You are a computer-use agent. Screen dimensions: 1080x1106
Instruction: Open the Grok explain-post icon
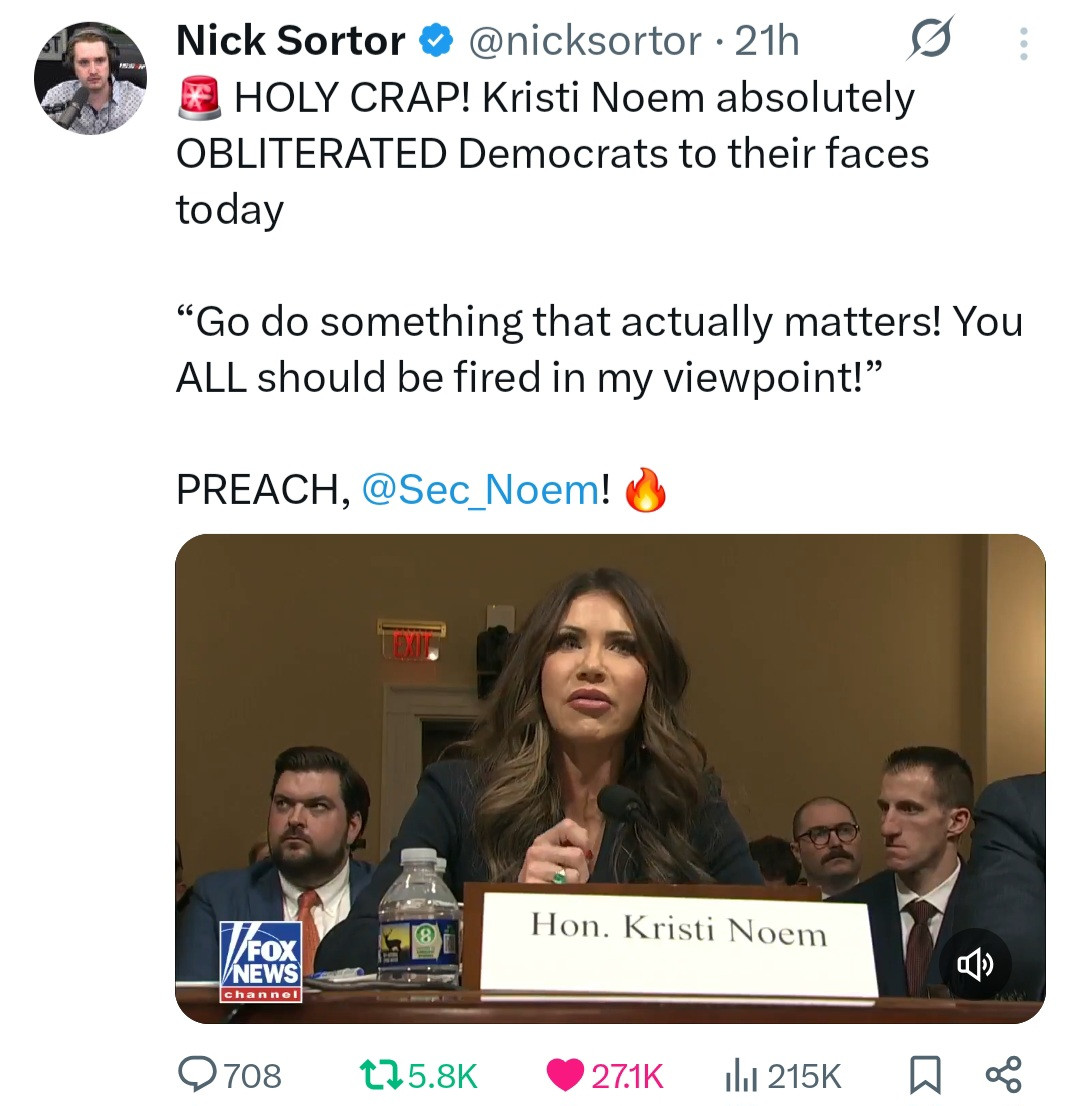point(931,40)
